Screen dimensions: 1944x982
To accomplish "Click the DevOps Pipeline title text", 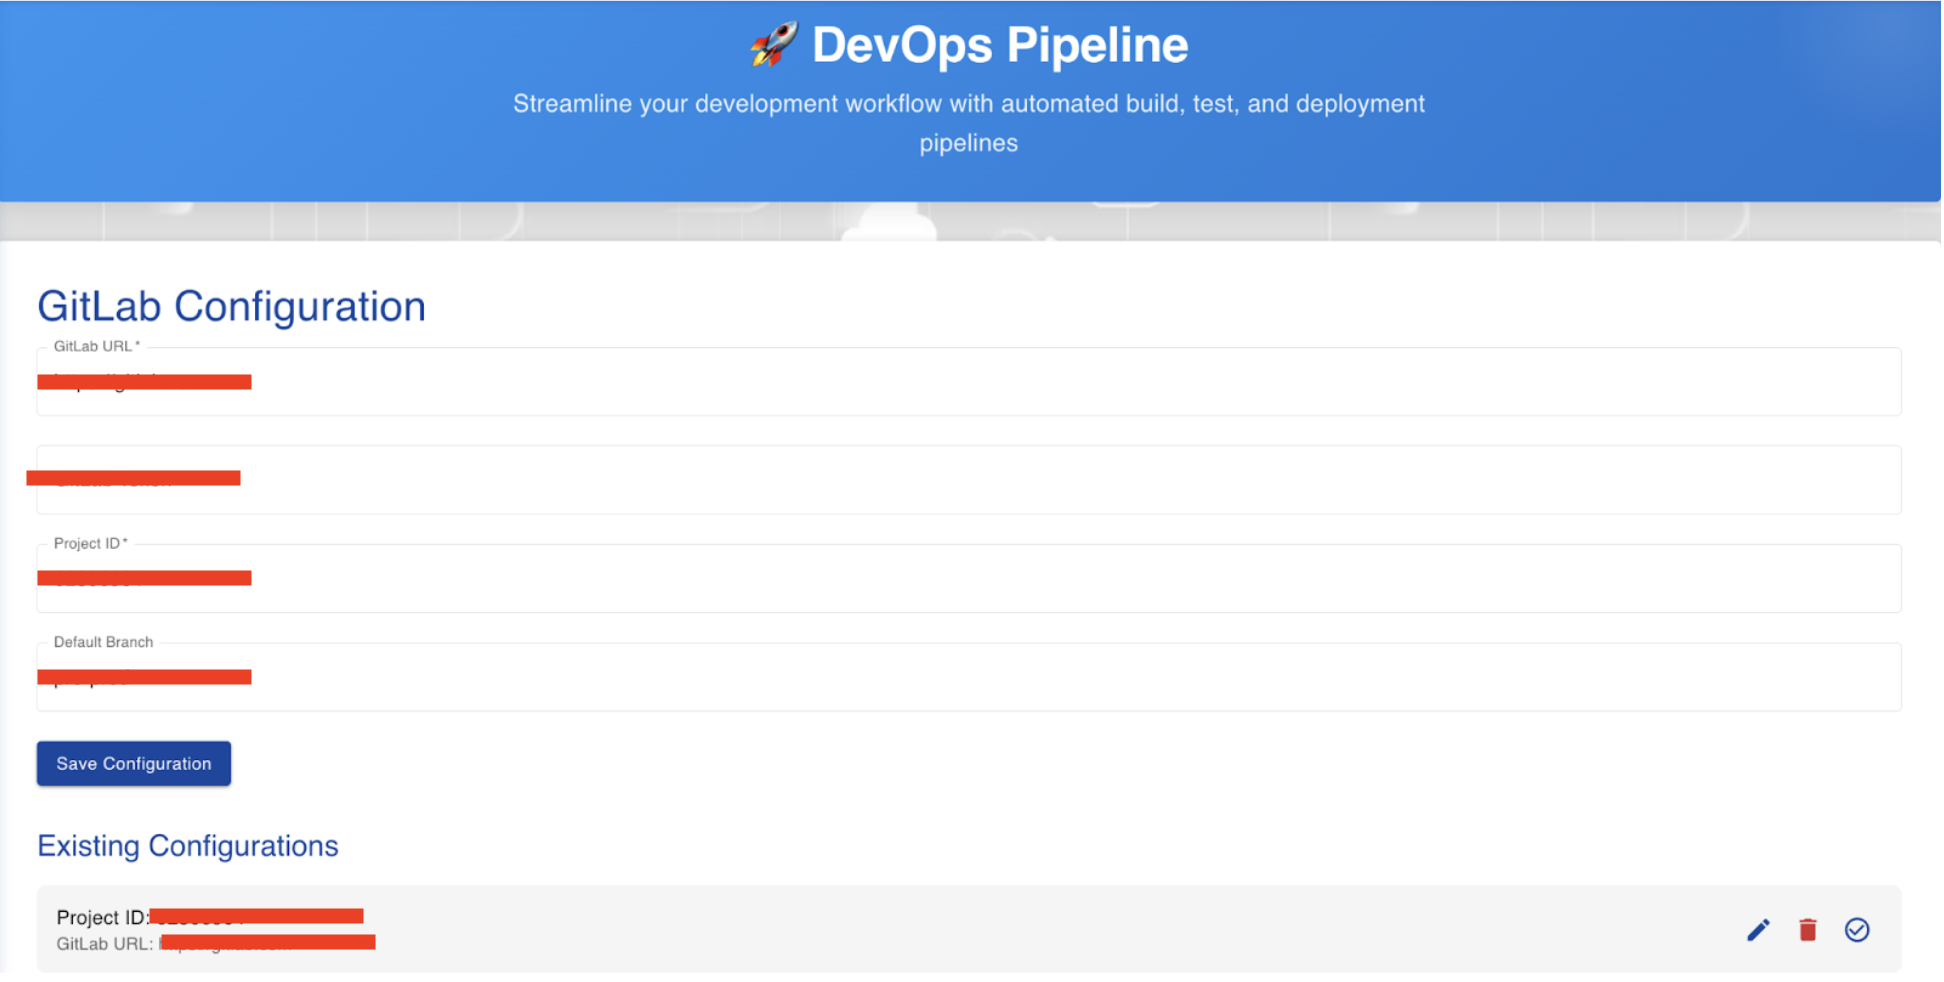I will point(1000,43).
